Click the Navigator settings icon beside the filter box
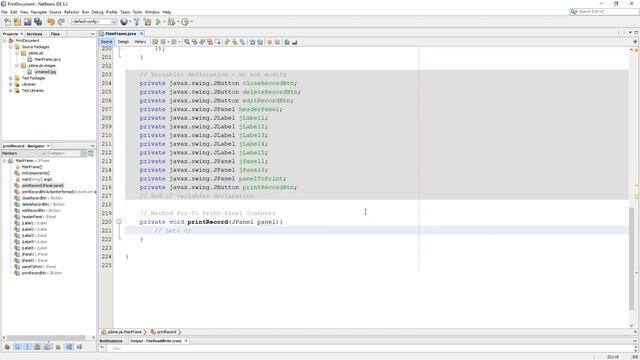The image size is (640, 360). (91, 153)
